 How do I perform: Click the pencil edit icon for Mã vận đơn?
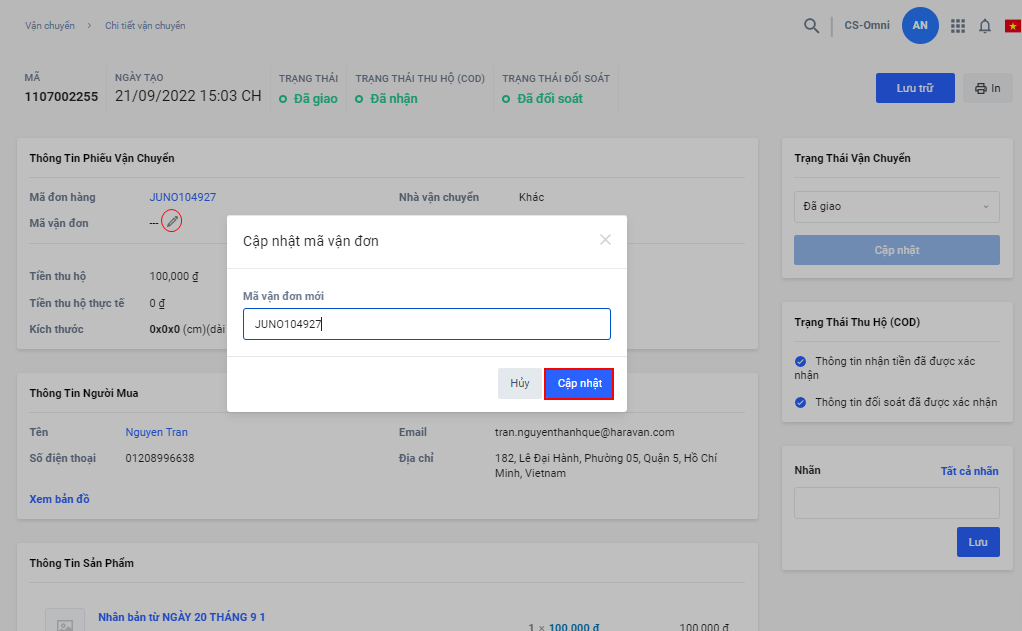coord(171,222)
